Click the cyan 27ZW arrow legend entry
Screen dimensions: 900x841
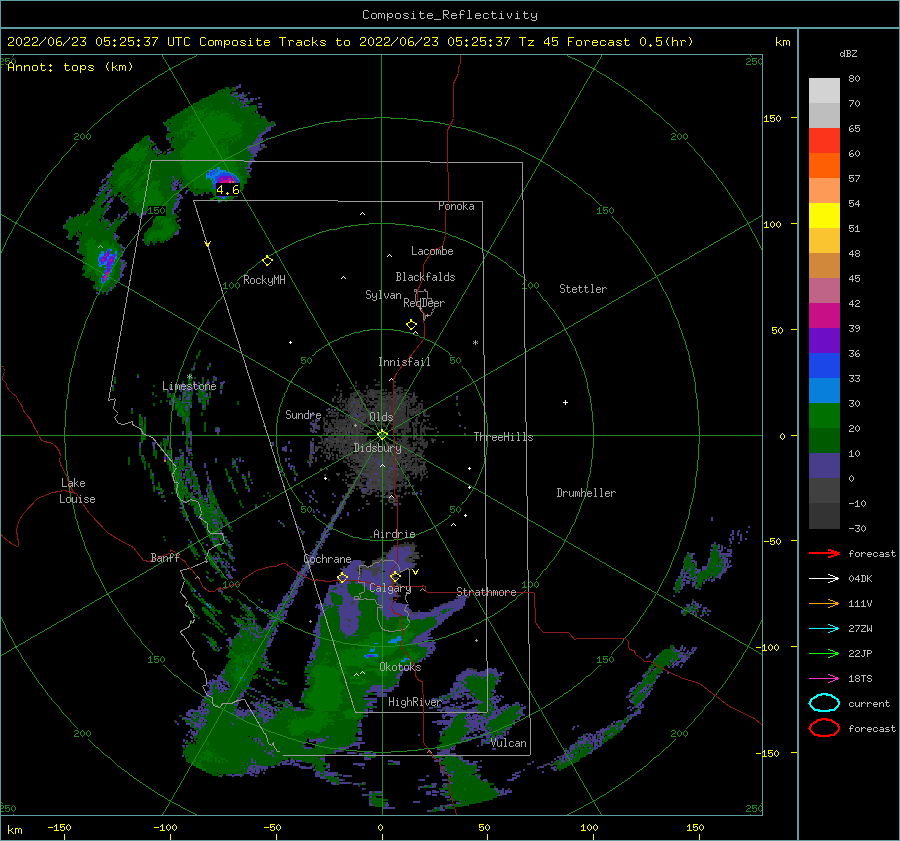pyautogui.click(x=824, y=629)
